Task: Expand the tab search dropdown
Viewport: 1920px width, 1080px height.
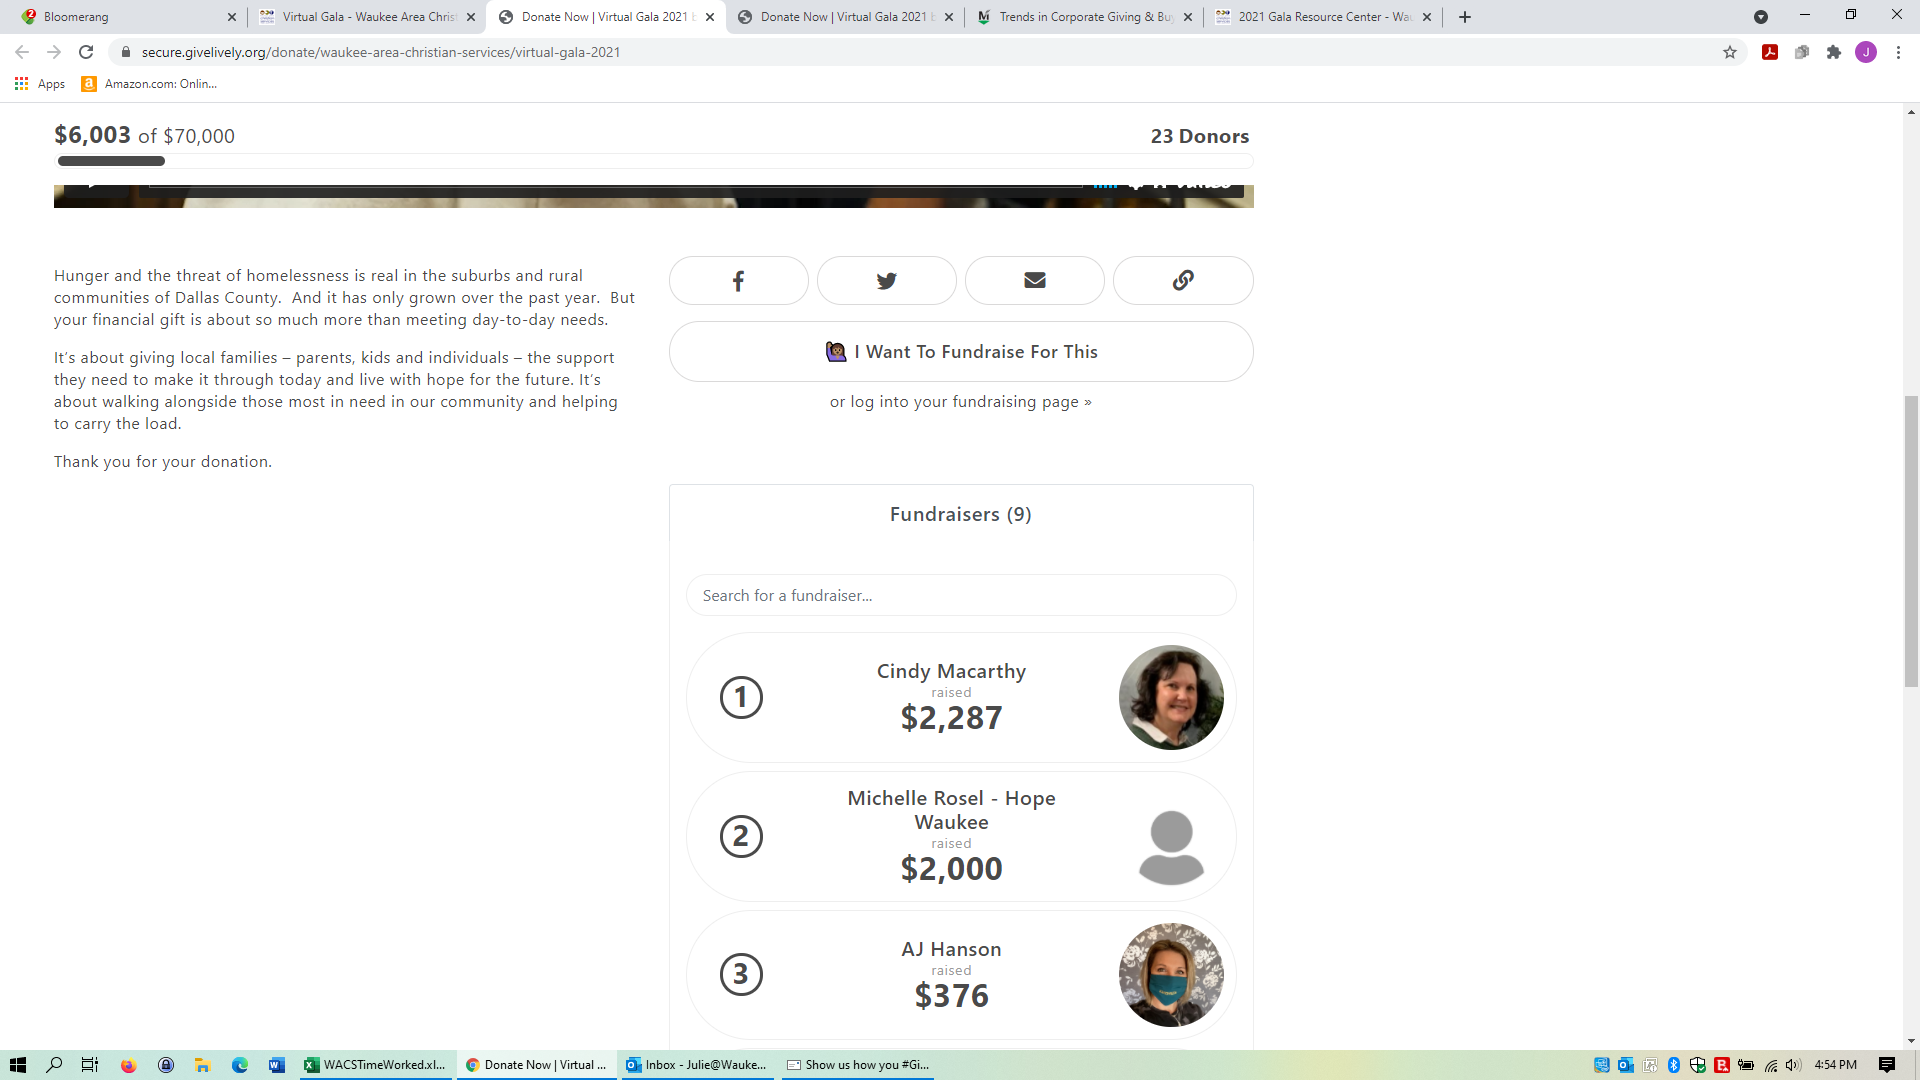Action: click(x=1761, y=17)
